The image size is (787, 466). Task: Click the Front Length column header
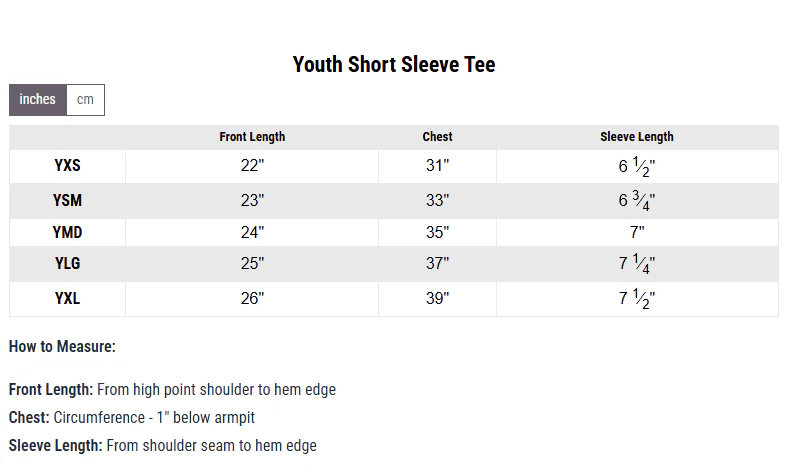tap(252, 137)
